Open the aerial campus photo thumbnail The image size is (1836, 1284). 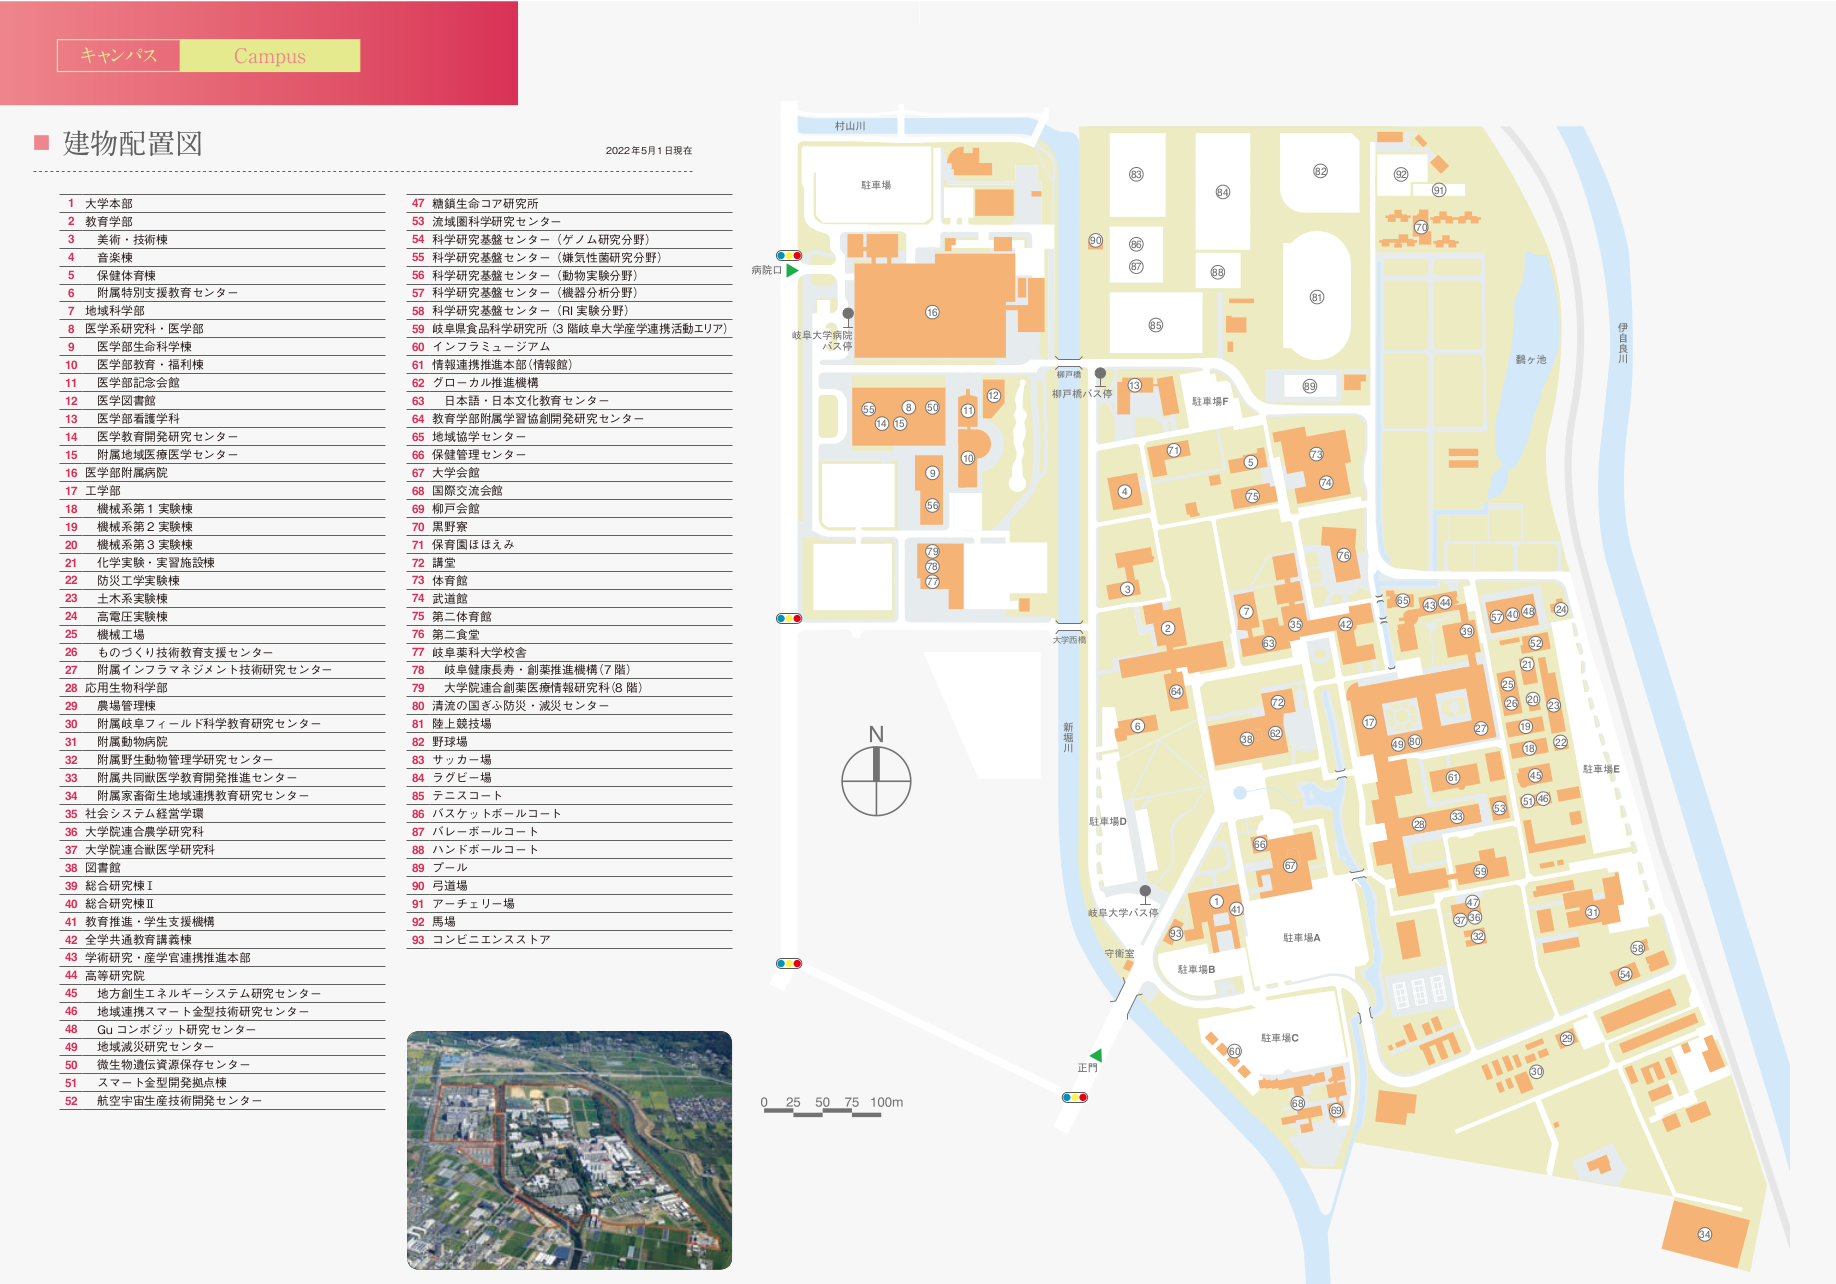point(569,1150)
